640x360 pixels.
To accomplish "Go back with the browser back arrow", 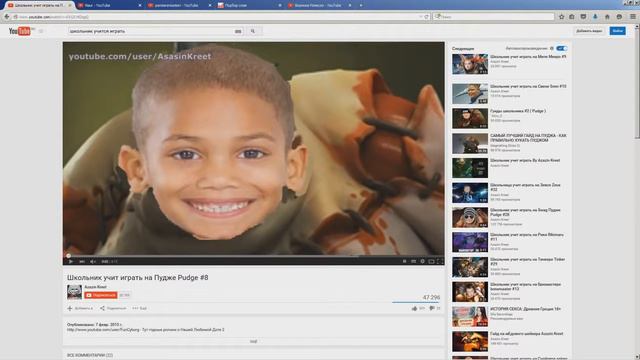I will [7, 17].
